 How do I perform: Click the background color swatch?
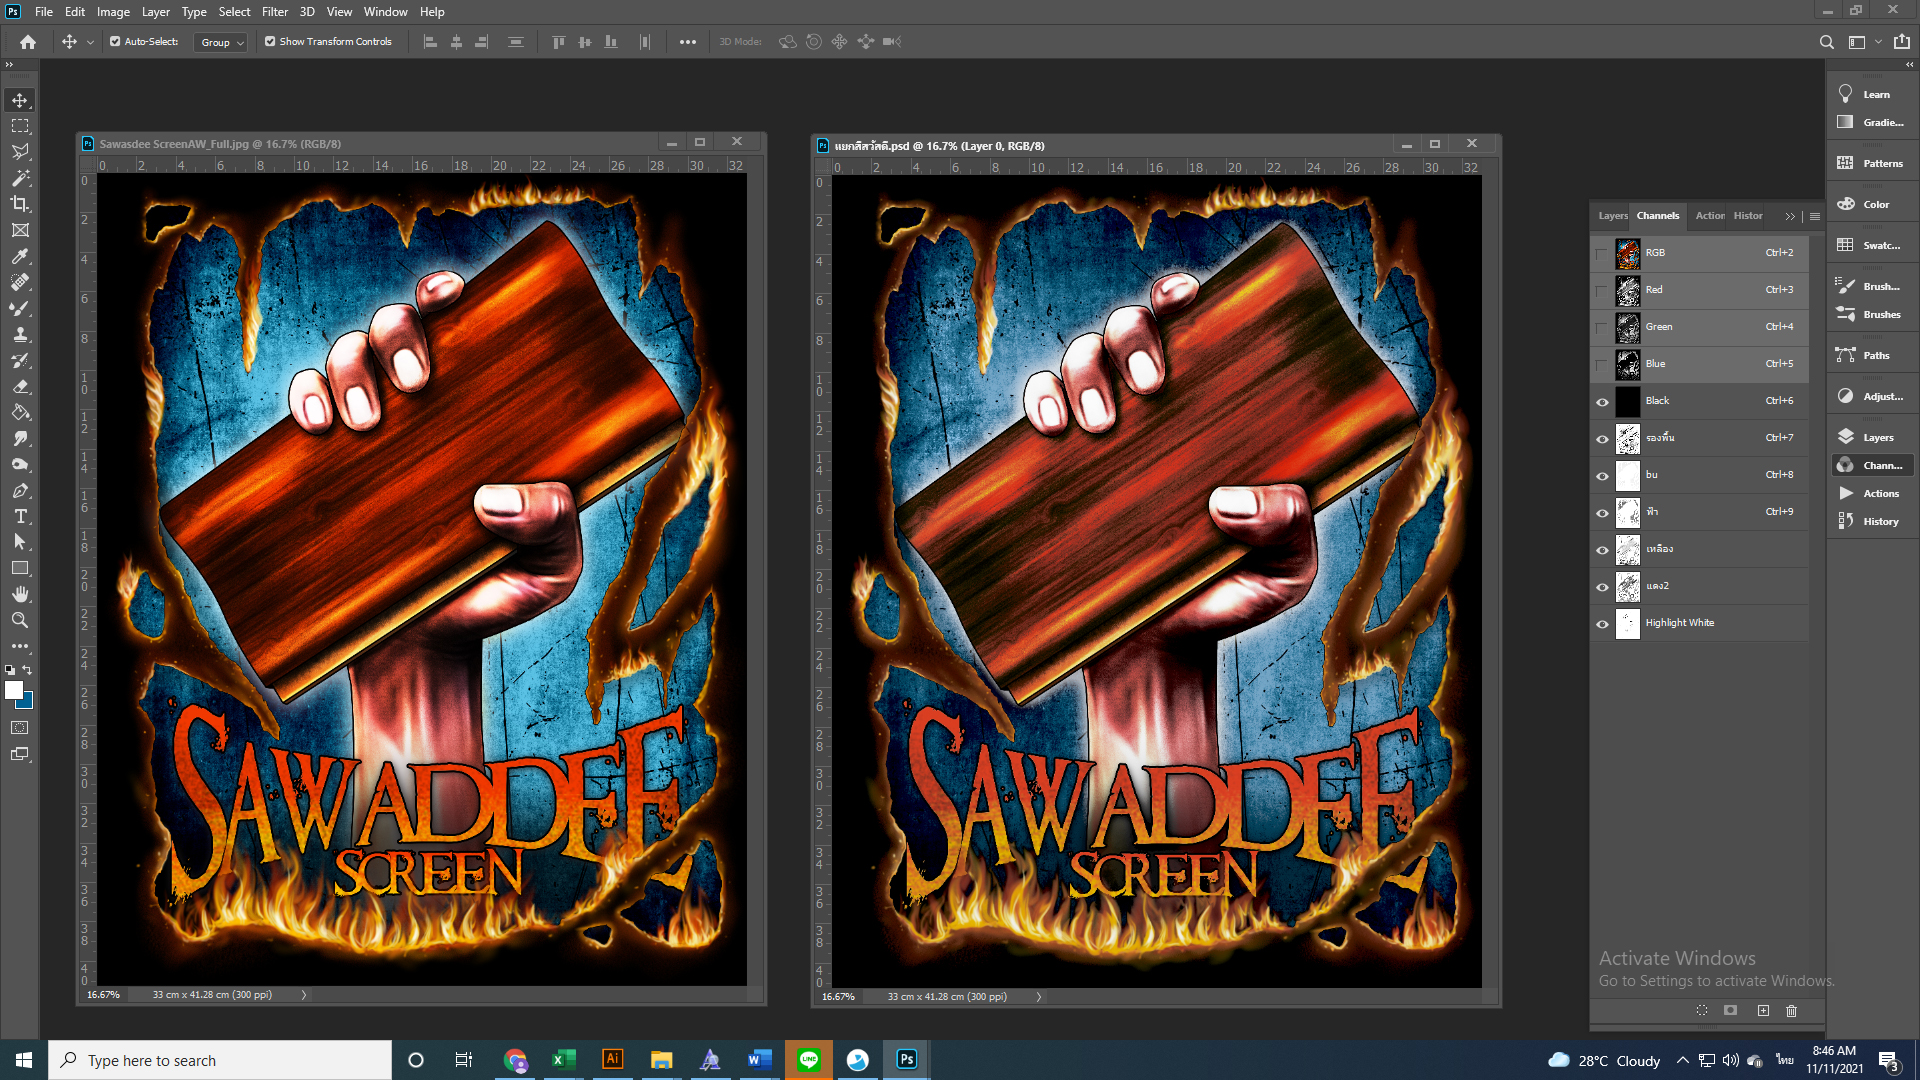click(27, 702)
